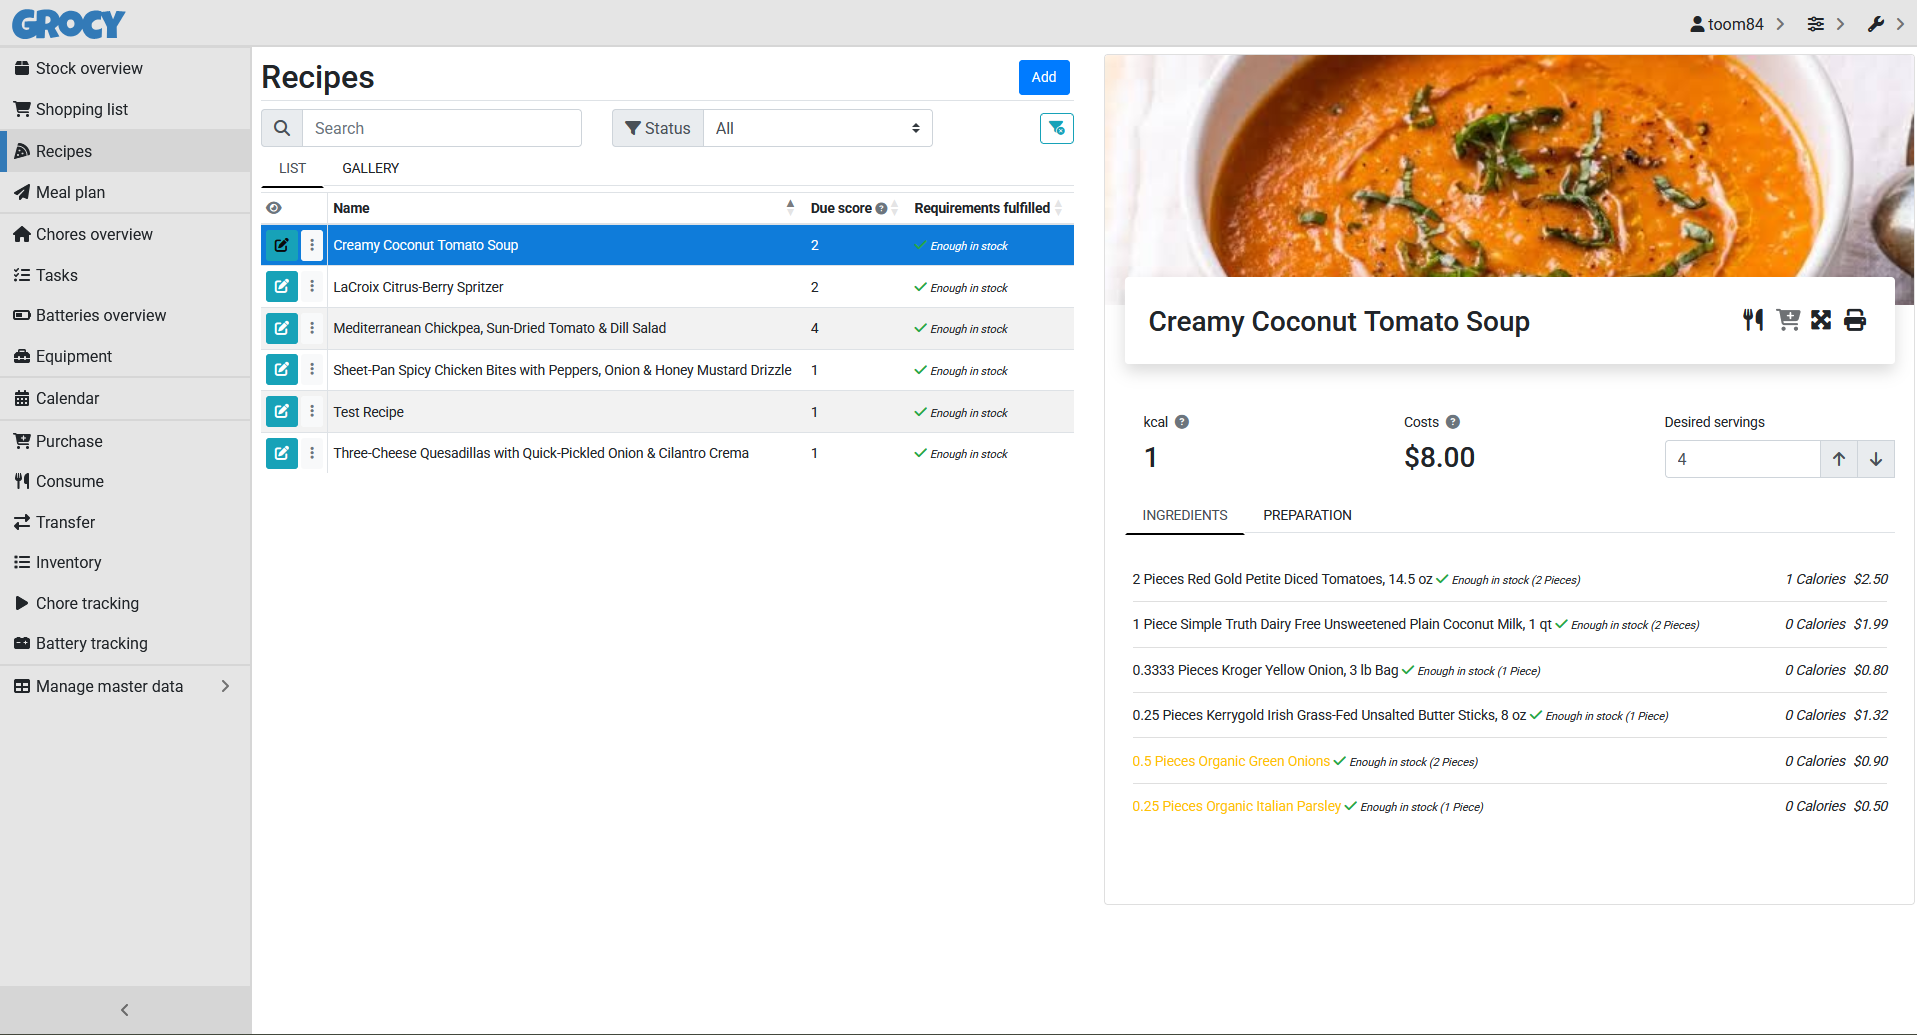Open the wrench settings menu
Image resolution: width=1917 pixels, height=1035 pixels.
[x=1885, y=24]
